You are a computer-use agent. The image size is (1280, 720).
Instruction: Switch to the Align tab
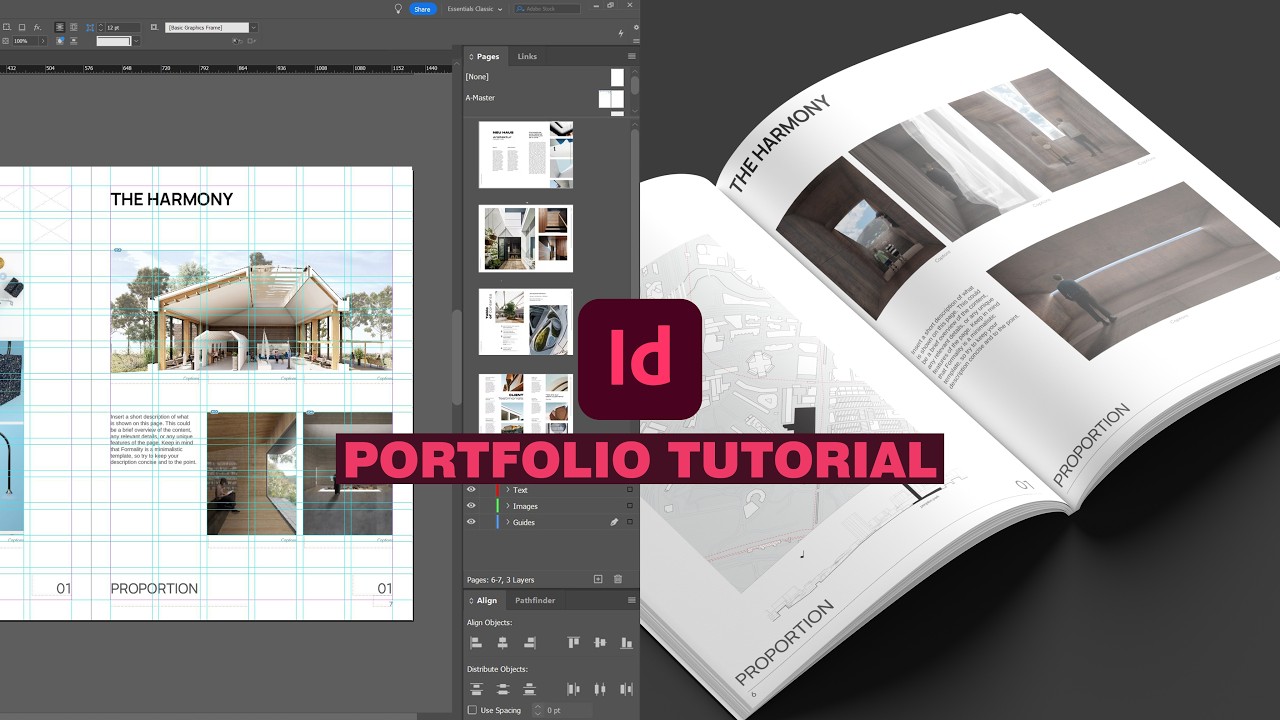click(483, 600)
